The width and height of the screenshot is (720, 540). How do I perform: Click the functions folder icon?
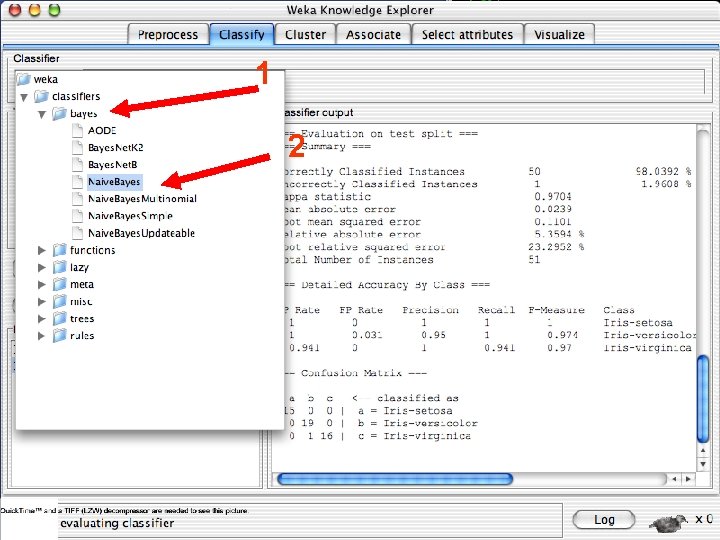[x=59, y=250]
